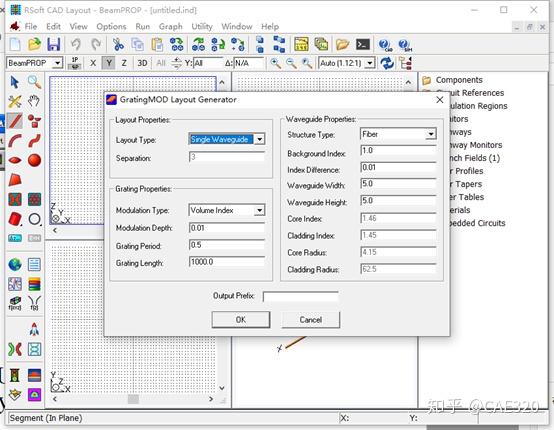Select the straight segment waveguide tool
554x430 pixels.
15,121
